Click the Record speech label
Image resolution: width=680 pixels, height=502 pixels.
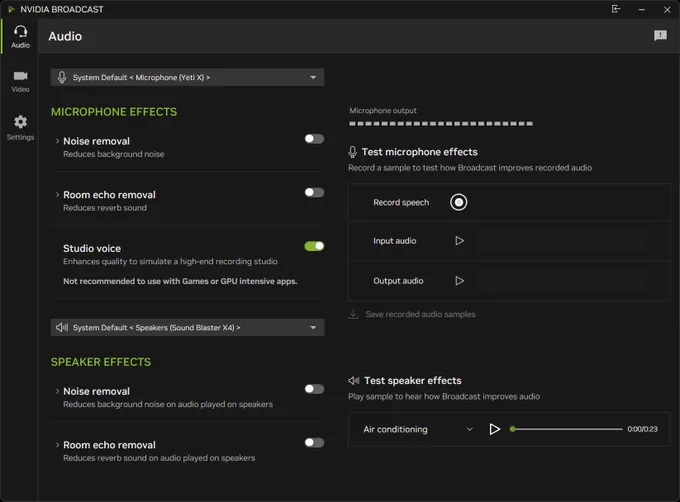[x=401, y=202]
